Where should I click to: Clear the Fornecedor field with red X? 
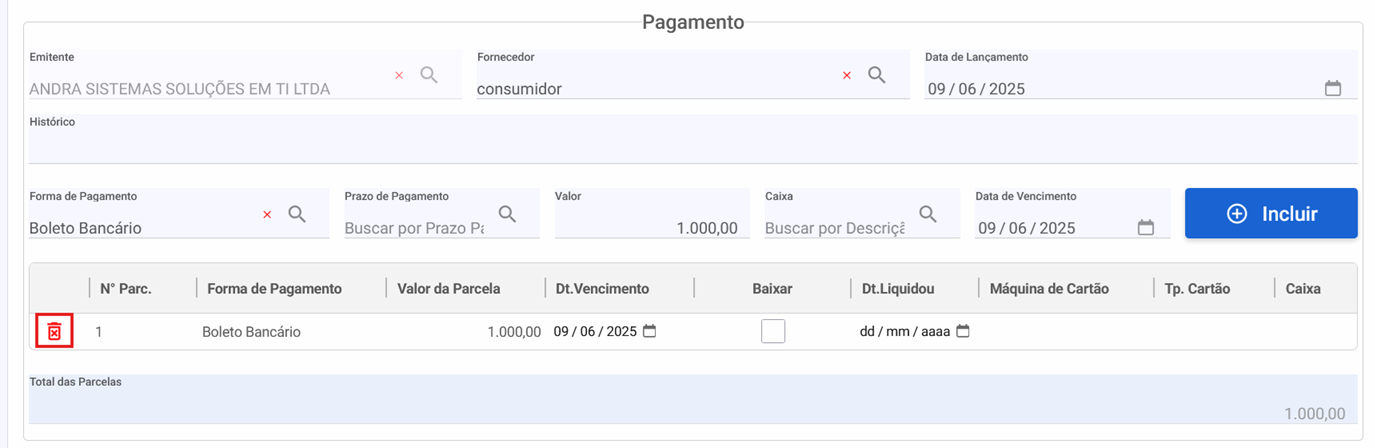[x=847, y=75]
